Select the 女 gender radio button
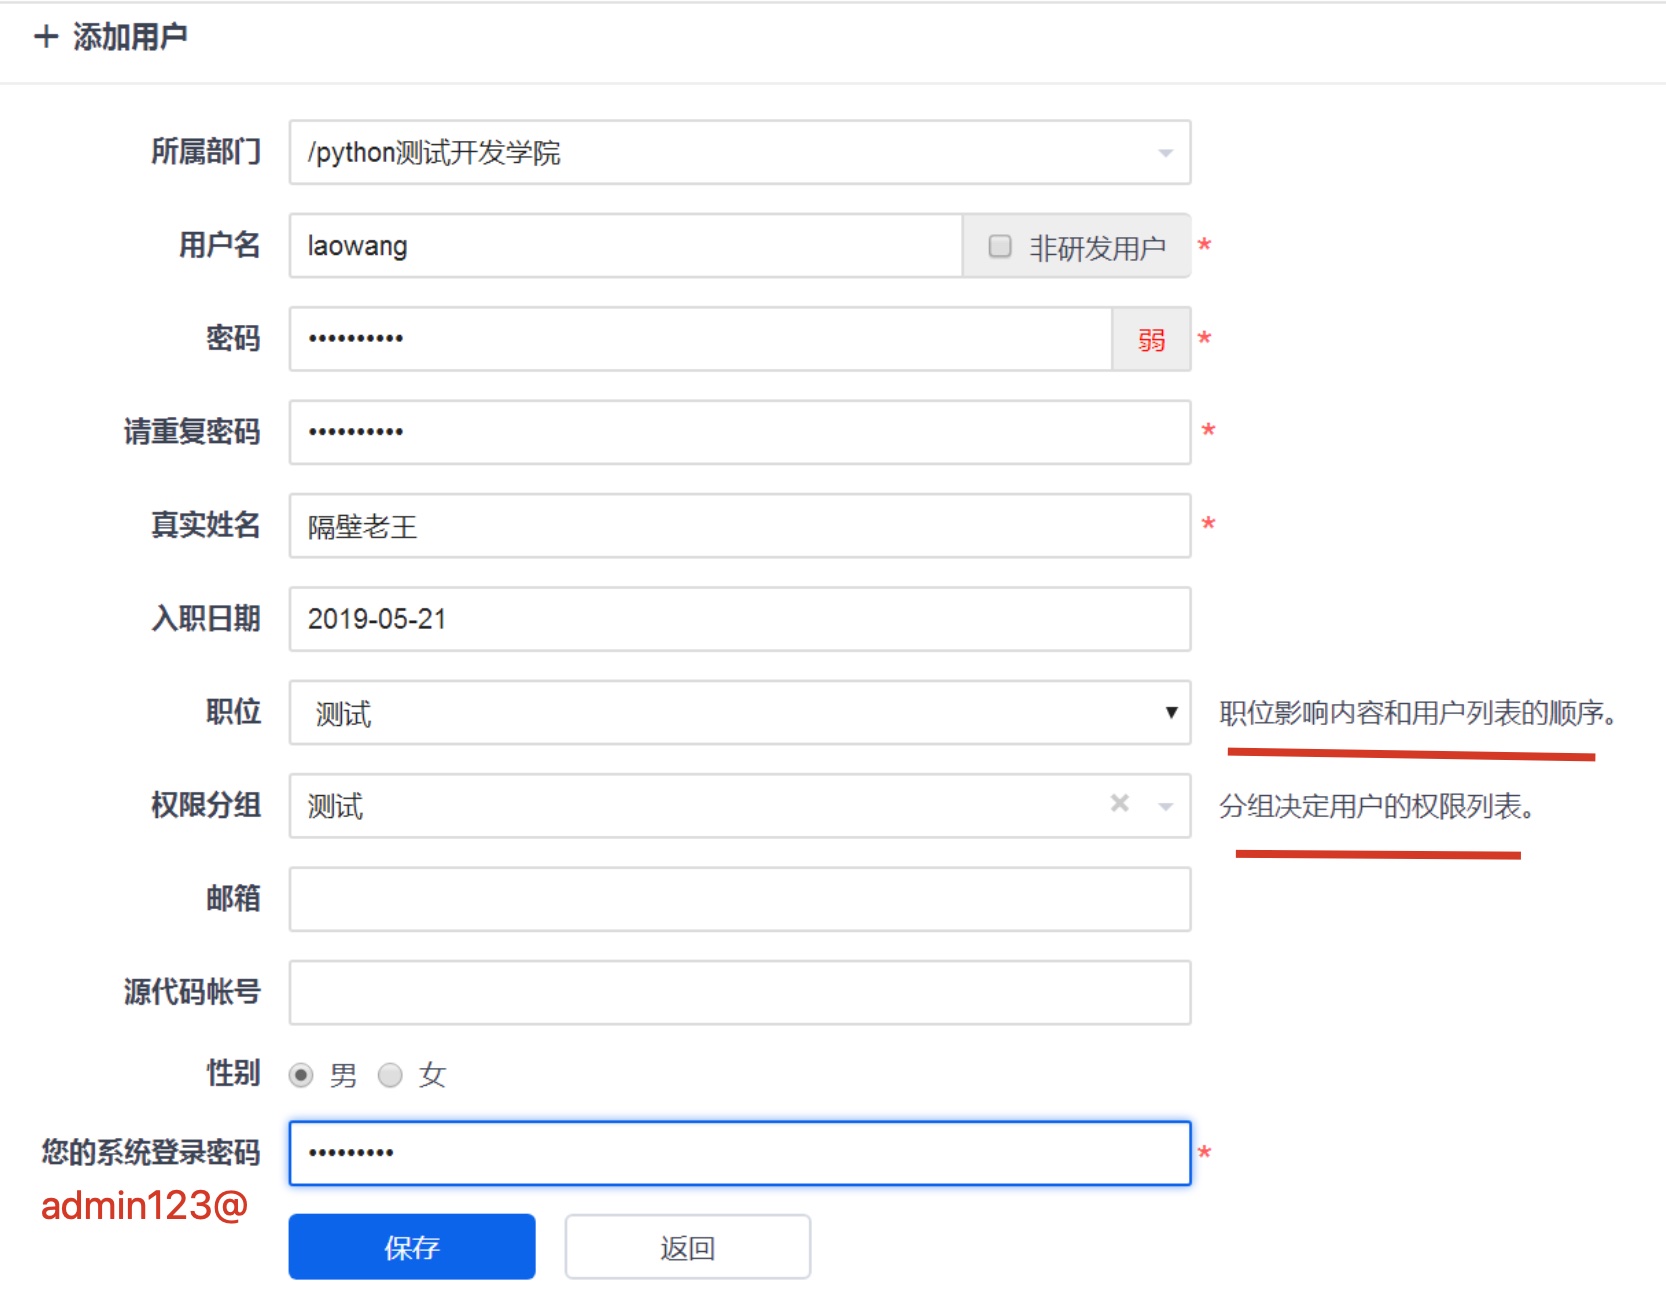 point(390,1075)
